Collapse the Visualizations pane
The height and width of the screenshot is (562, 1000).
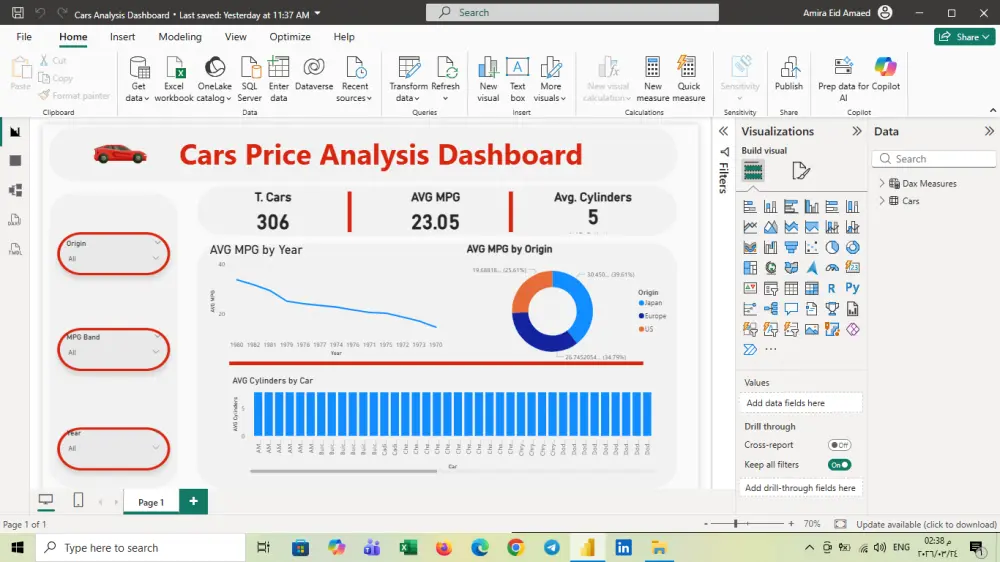click(x=857, y=131)
